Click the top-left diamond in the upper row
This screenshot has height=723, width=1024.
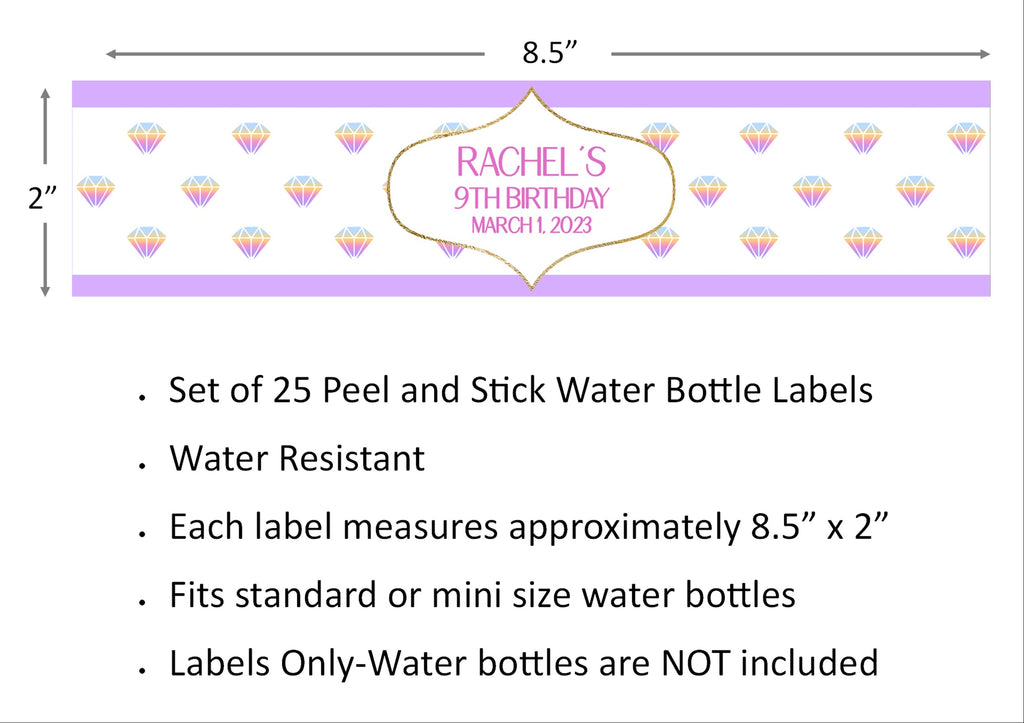146,138
